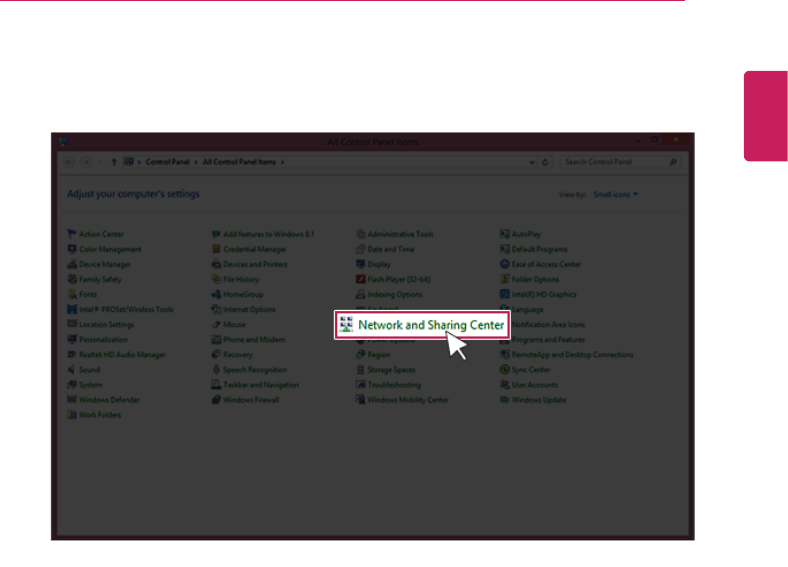Image resolution: width=788 pixels, height=567 pixels.
Task: Click the Forward navigation arrow
Action: (x=86, y=162)
